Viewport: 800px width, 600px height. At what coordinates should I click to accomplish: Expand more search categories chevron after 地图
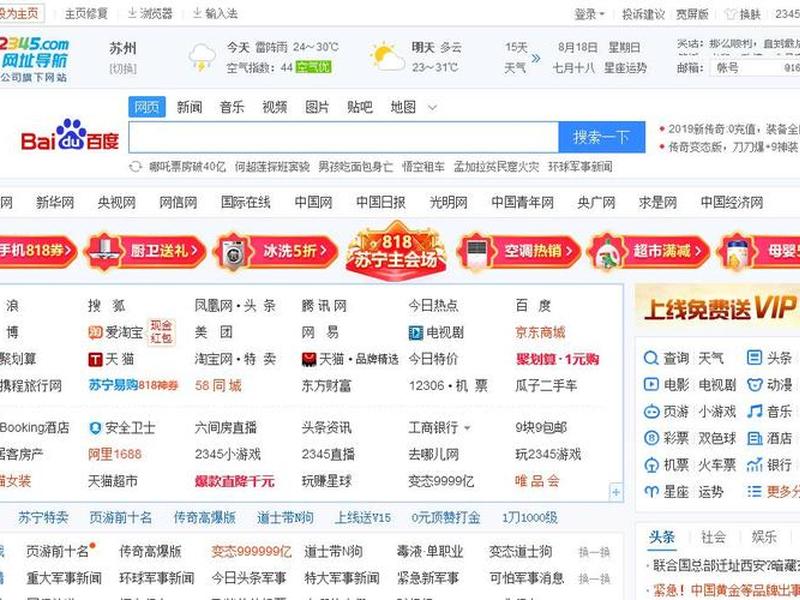pyautogui.click(x=432, y=108)
